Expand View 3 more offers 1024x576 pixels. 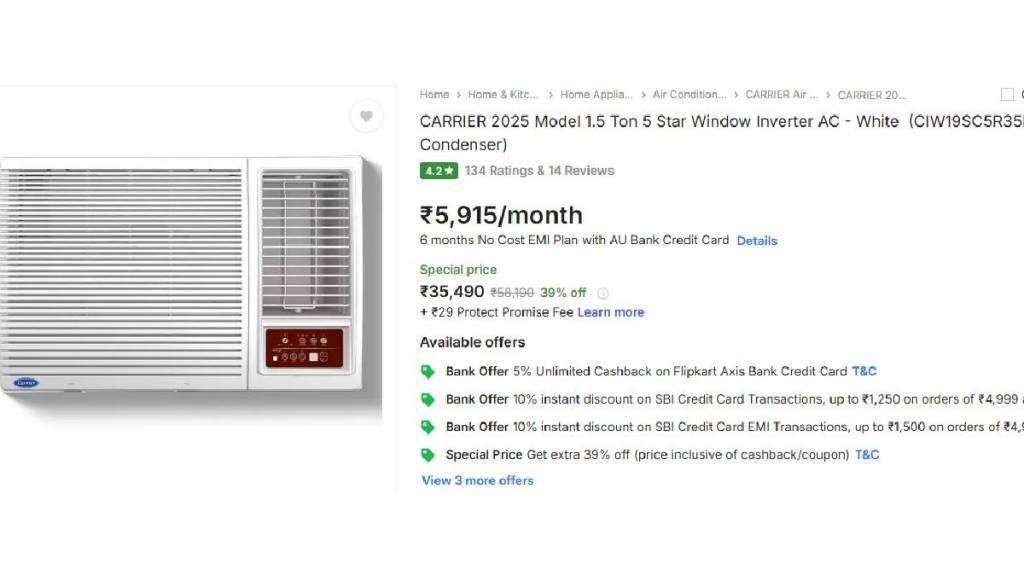[x=477, y=481]
